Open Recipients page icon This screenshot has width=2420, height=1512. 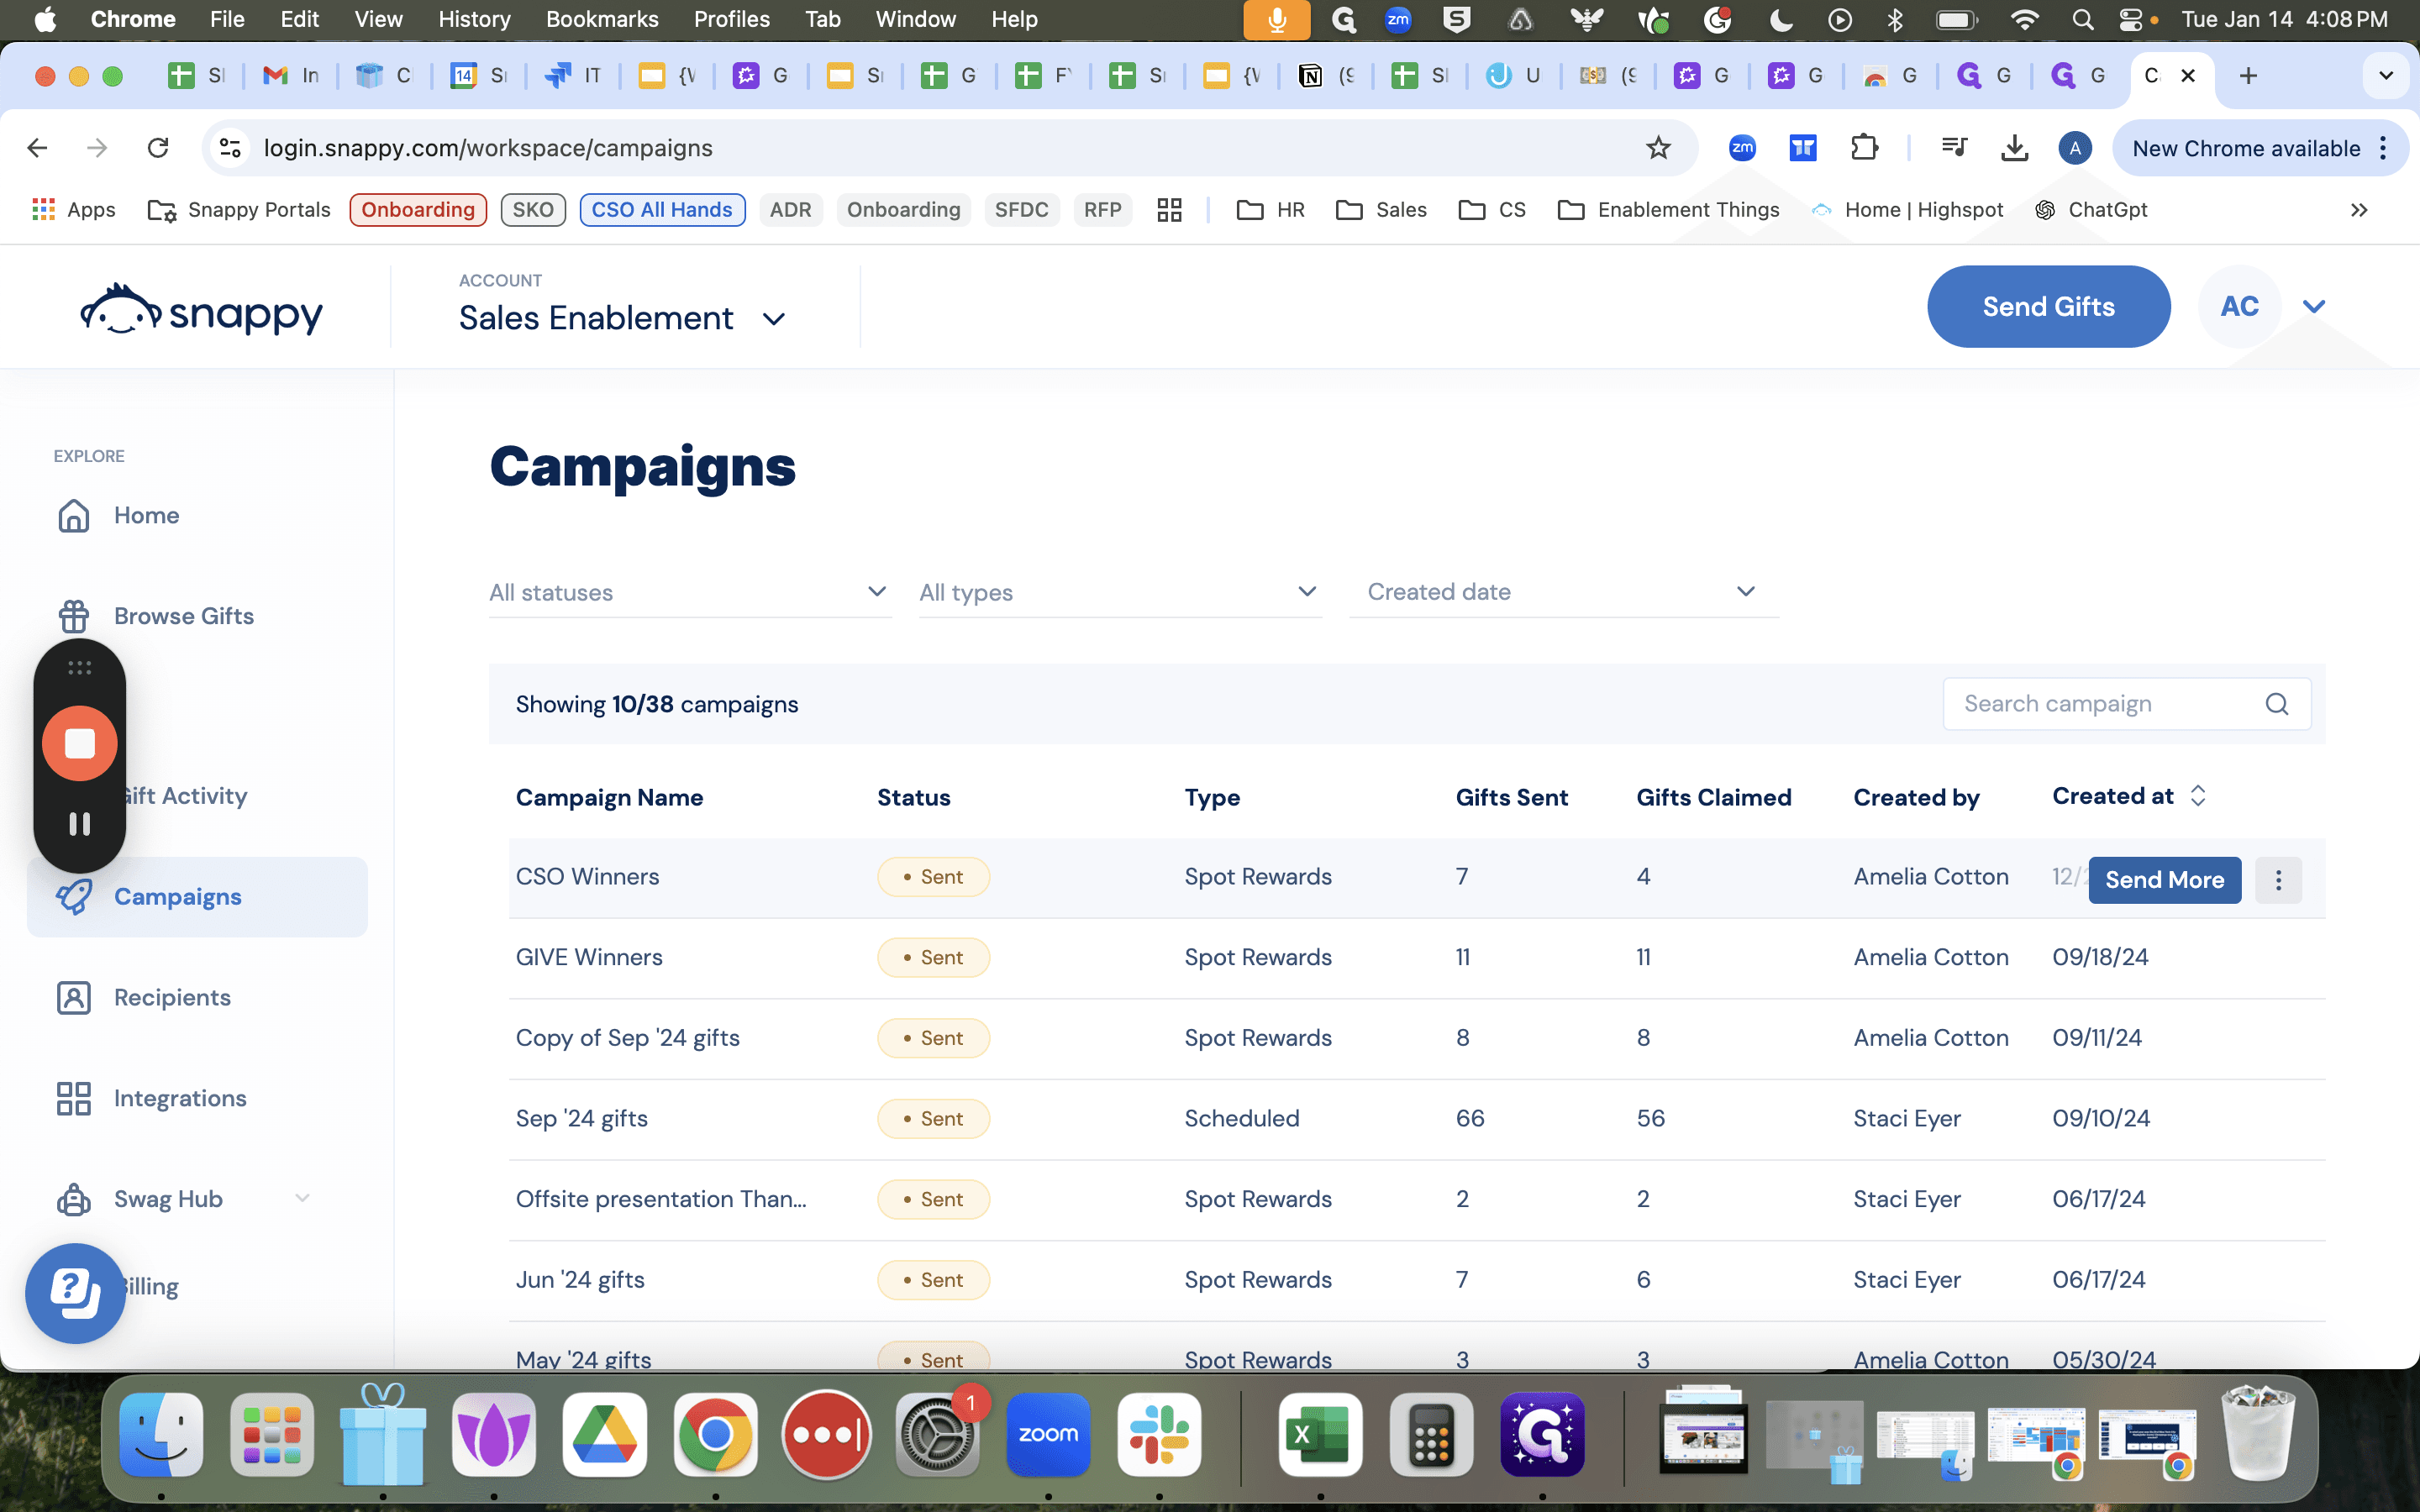point(74,997)
